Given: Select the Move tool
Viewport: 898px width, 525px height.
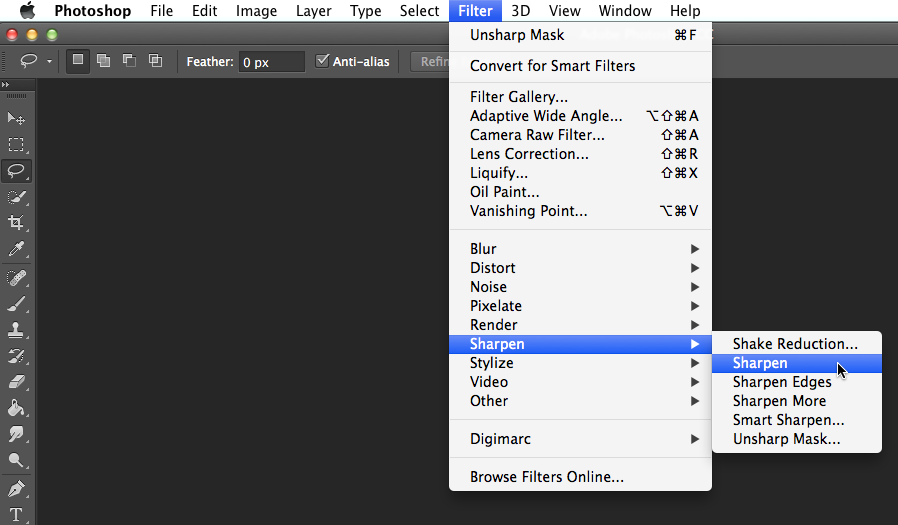Looking at the screenshot, I should tap(16, 119).
